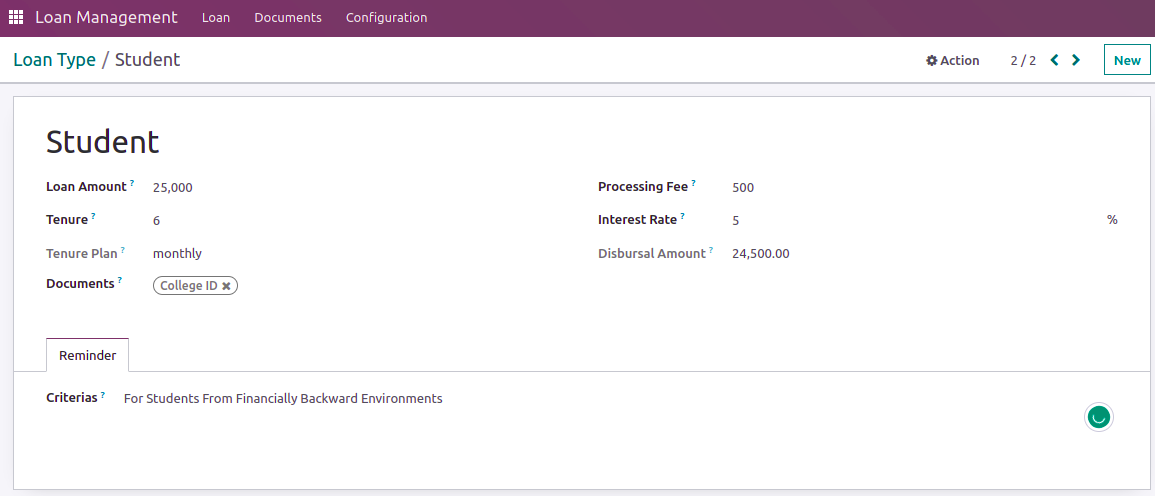Screen dimensions: 1155x496
Task: Open the Loan menu
Action: [x=216, y=17]
